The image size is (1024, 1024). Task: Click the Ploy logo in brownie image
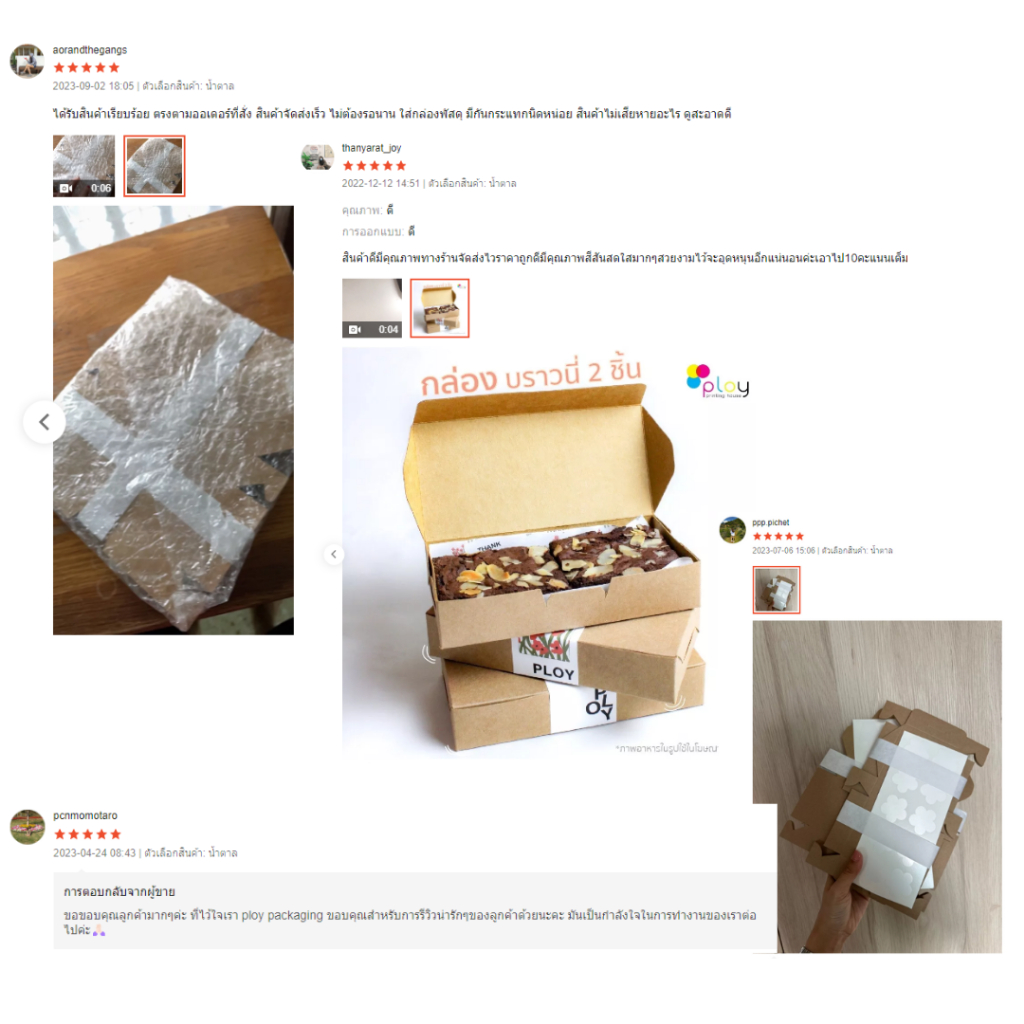[x=718, y=382]
